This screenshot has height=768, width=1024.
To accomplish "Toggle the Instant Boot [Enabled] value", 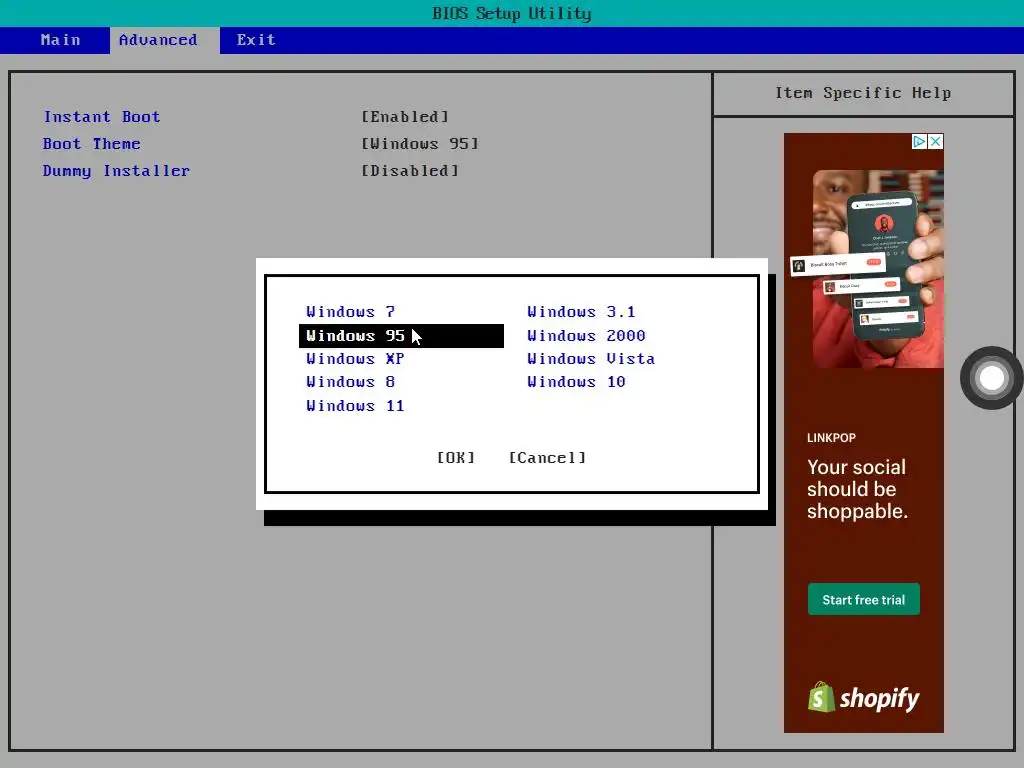I will (x=405, y=117).
